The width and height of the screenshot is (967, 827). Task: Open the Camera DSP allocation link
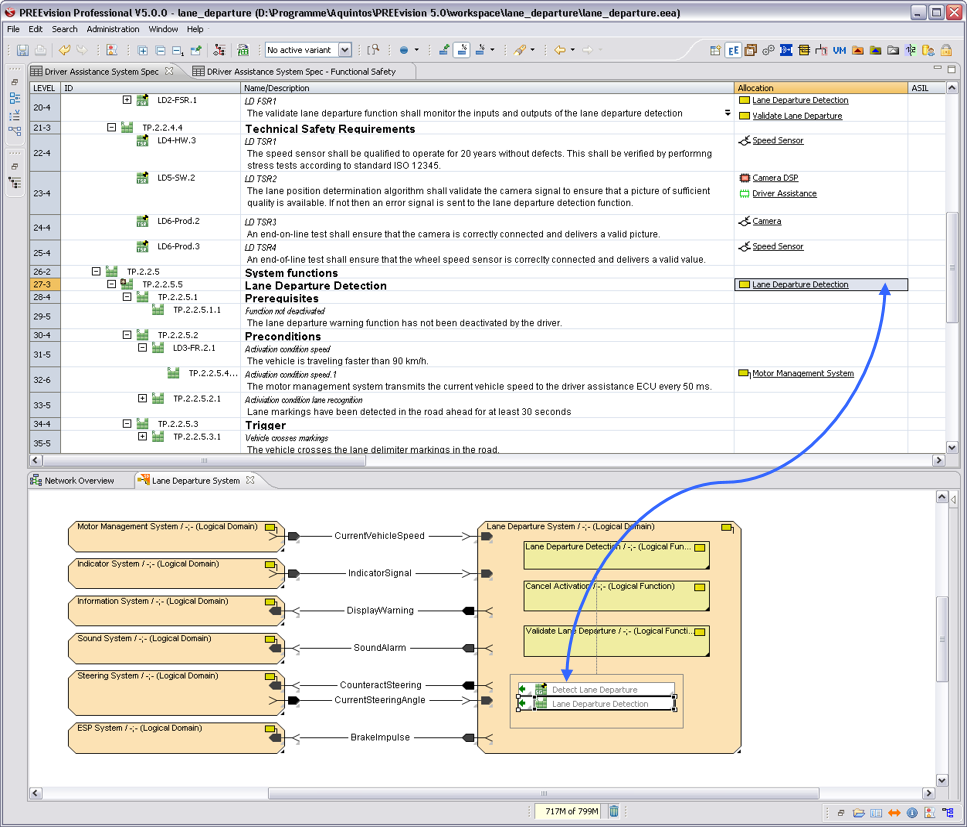[775, 178]
